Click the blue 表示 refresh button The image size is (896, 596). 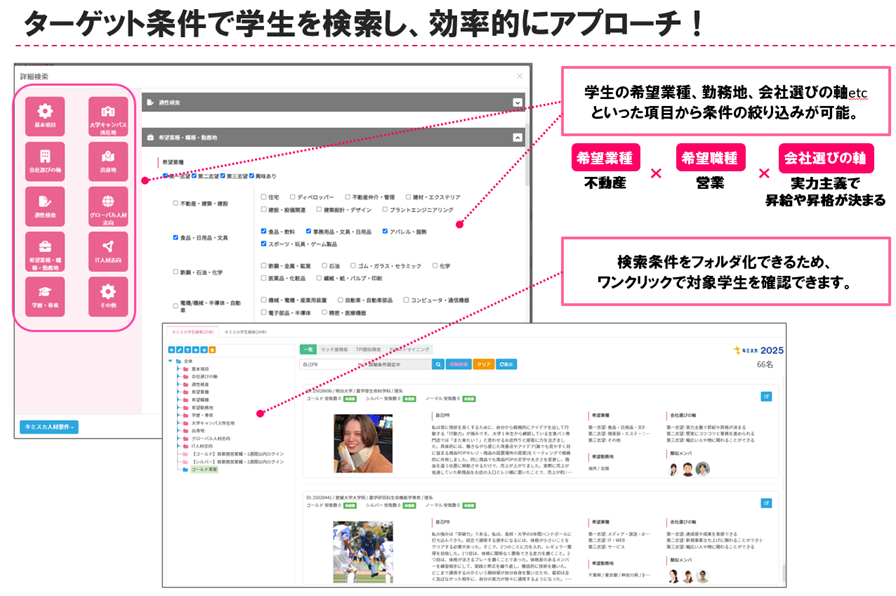pyautogui.click(x=506, y=365)
